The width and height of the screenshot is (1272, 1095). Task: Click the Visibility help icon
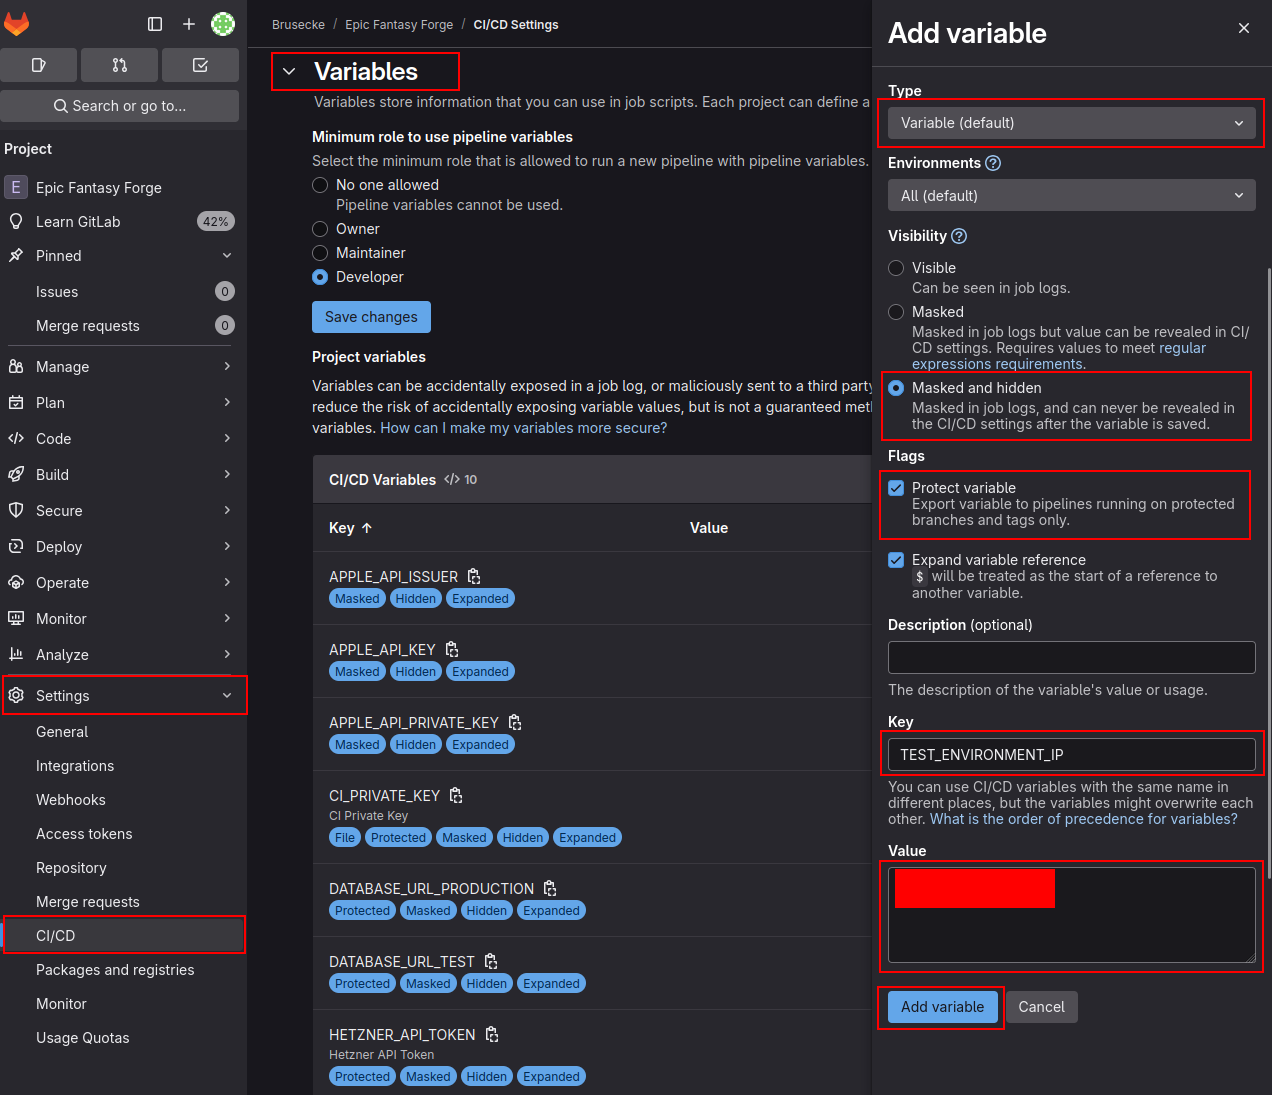959,236
